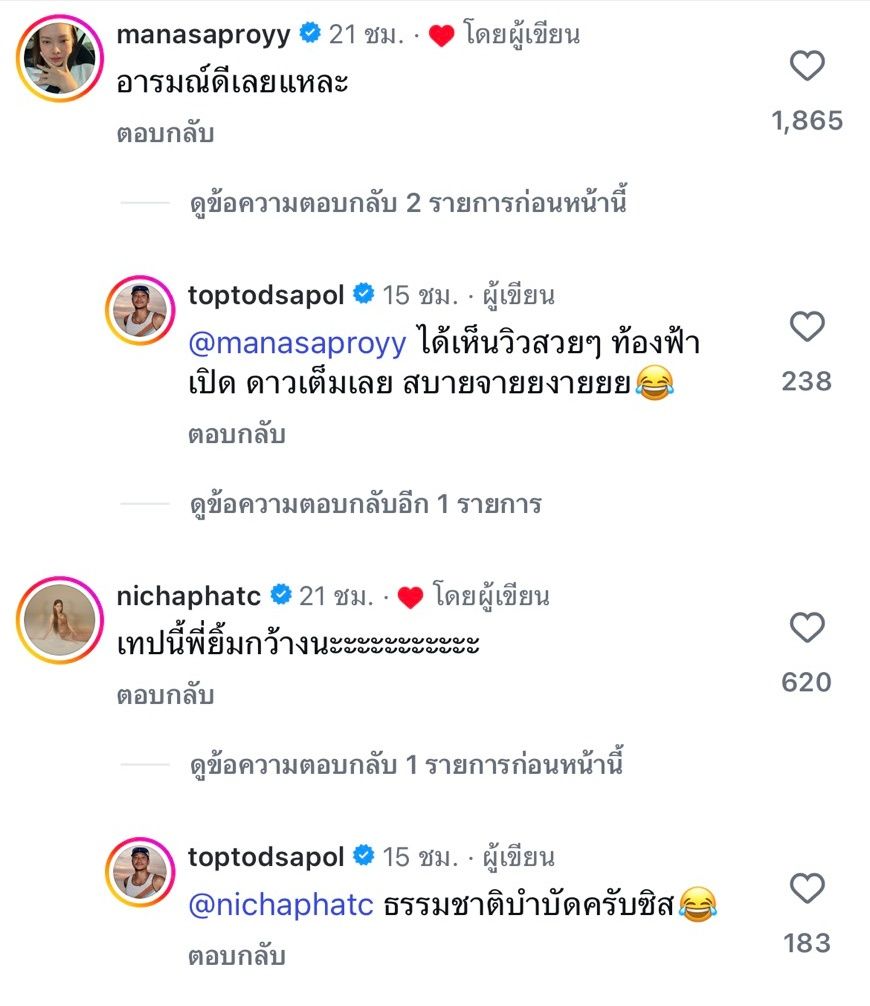The width and height of the screenshot is (870, 1006).
Task: Tap the @manasaproyy mention in the reply
Action: (x=297, y=344)
